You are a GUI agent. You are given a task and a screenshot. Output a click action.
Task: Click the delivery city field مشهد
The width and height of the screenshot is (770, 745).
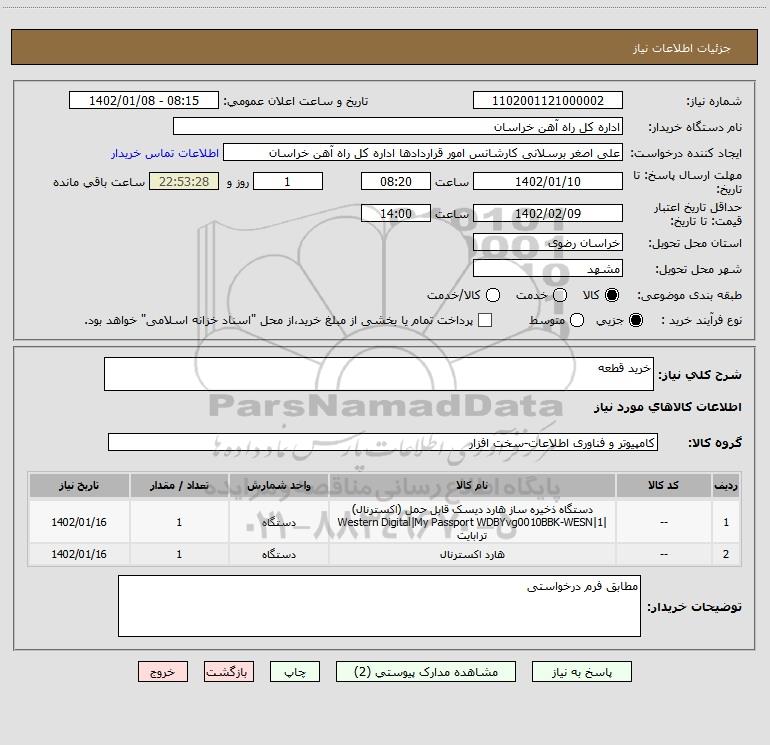pos(548,268)
